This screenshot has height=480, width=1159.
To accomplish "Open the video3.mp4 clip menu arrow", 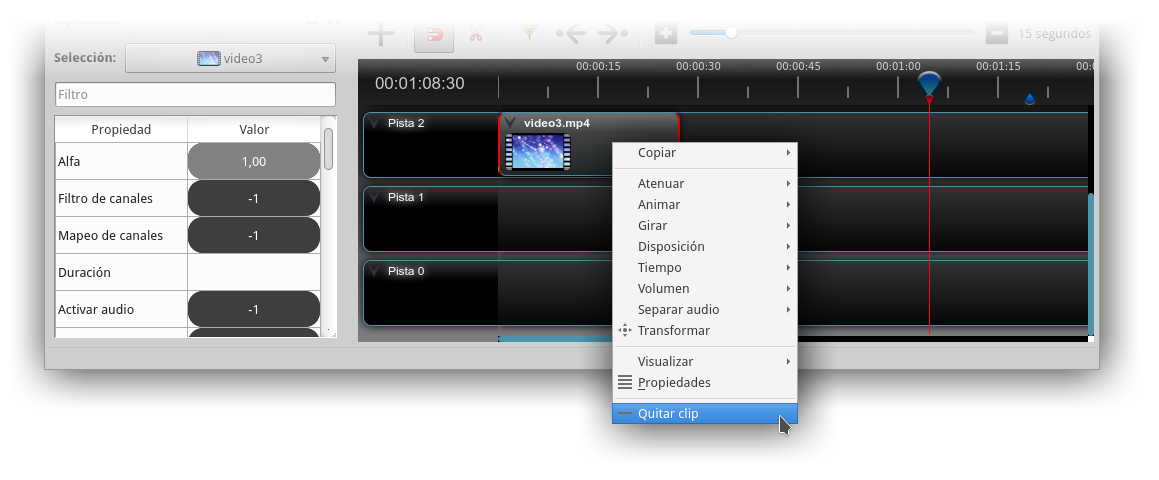I will pos(510,123).
